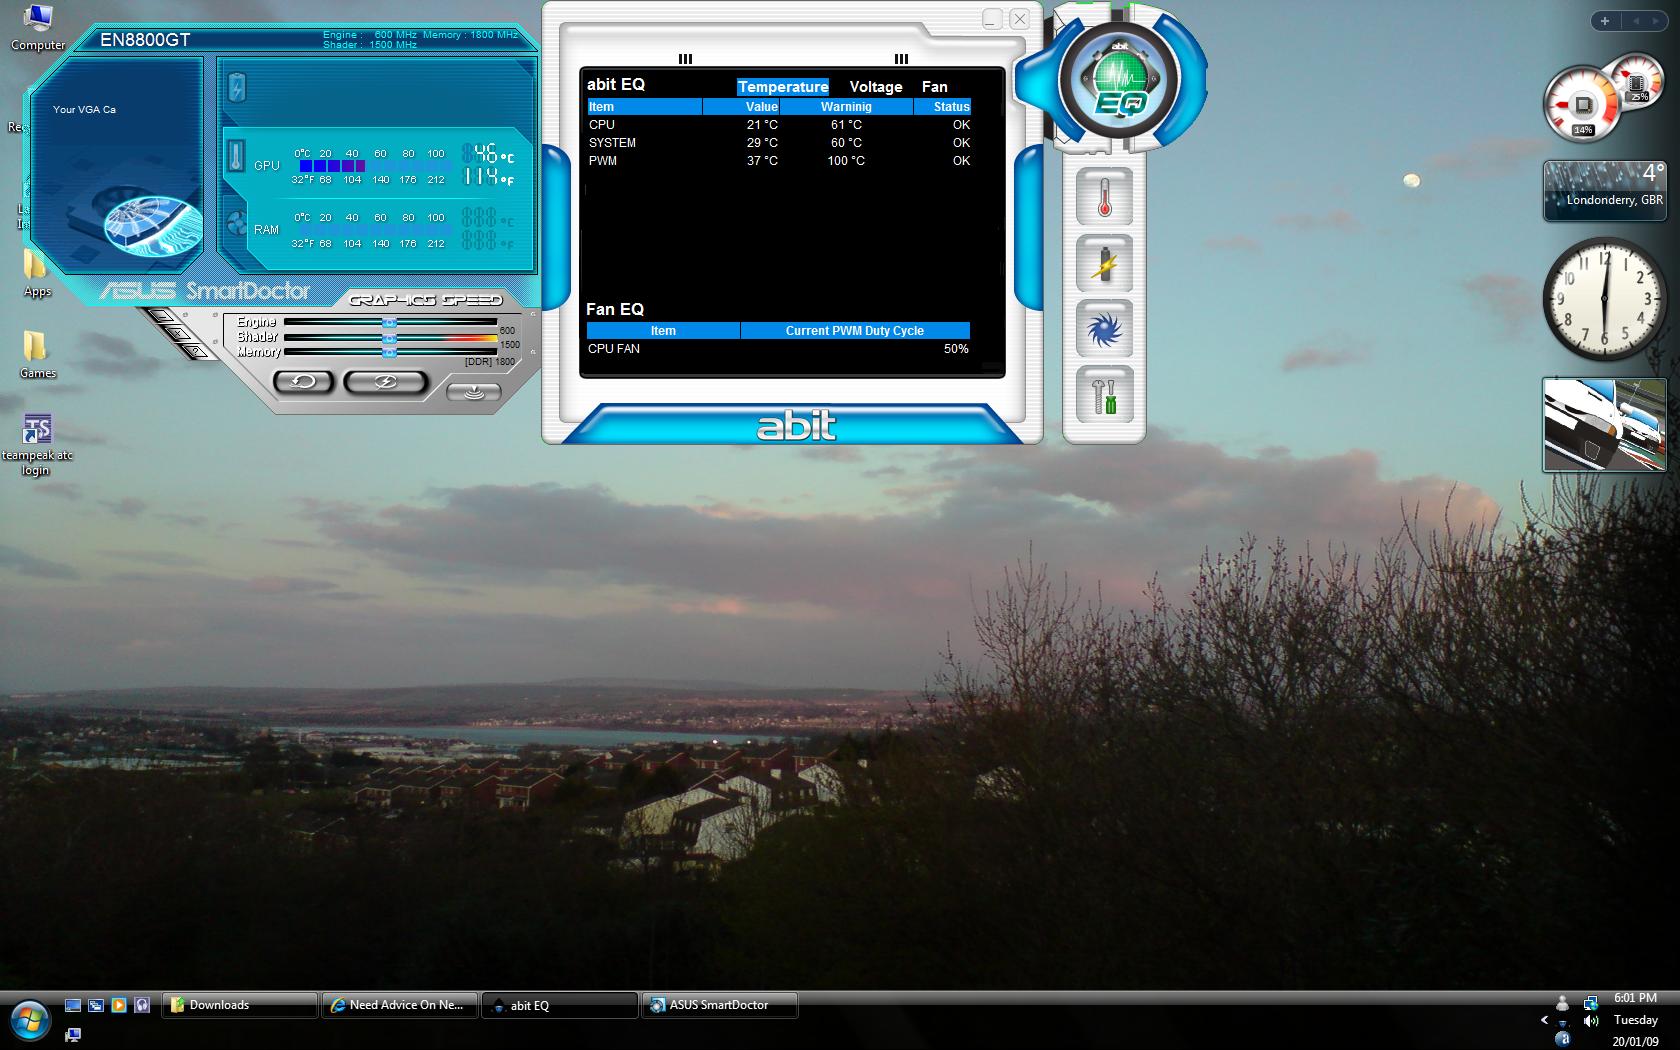Switch to the Voltage tab in abit EQ
This screenshot has height=1050, width=1680.
(x=876, y=87)
